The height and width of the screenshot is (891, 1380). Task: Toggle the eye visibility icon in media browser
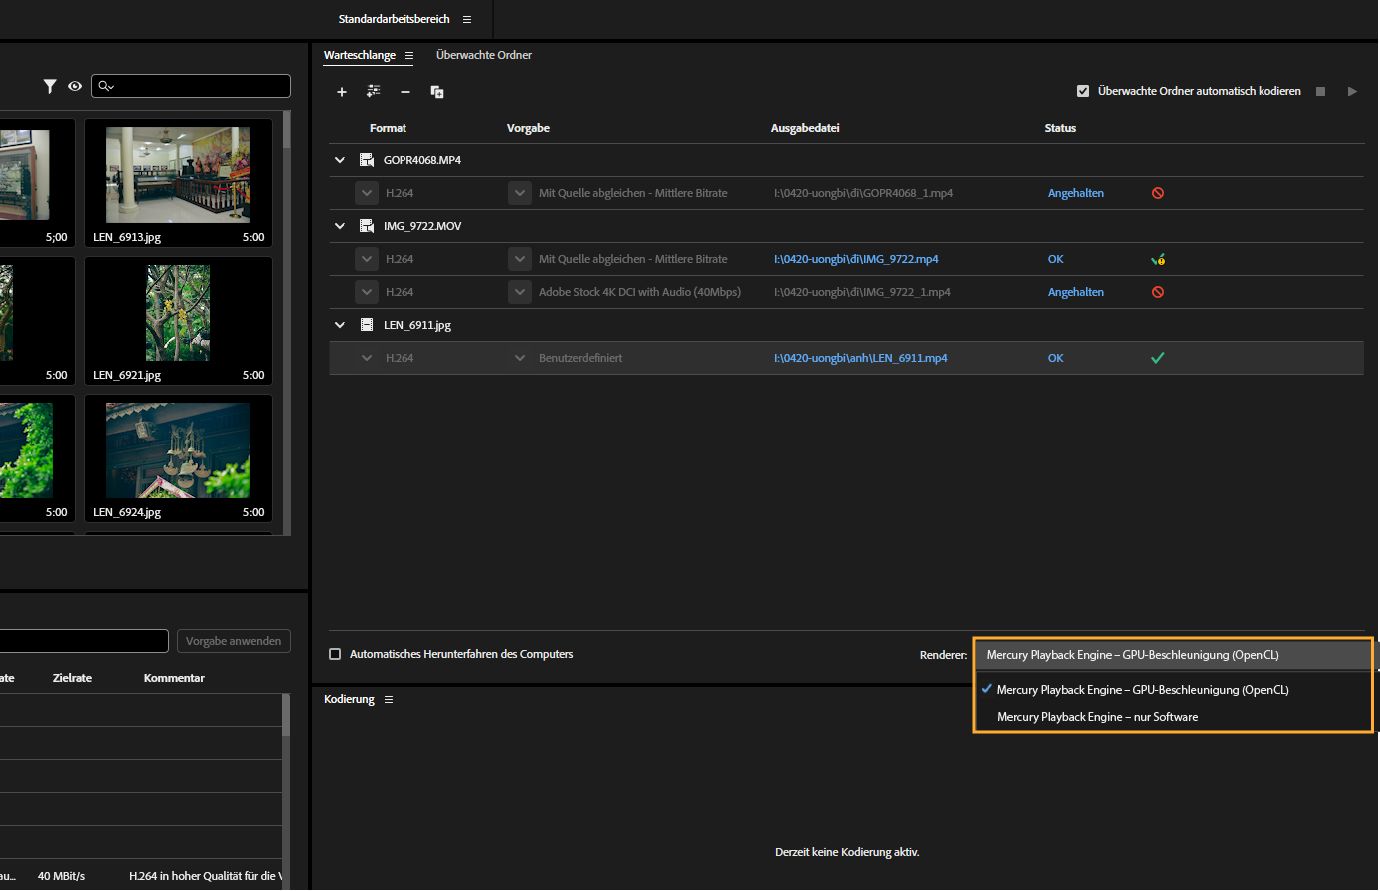pos(75,86)
